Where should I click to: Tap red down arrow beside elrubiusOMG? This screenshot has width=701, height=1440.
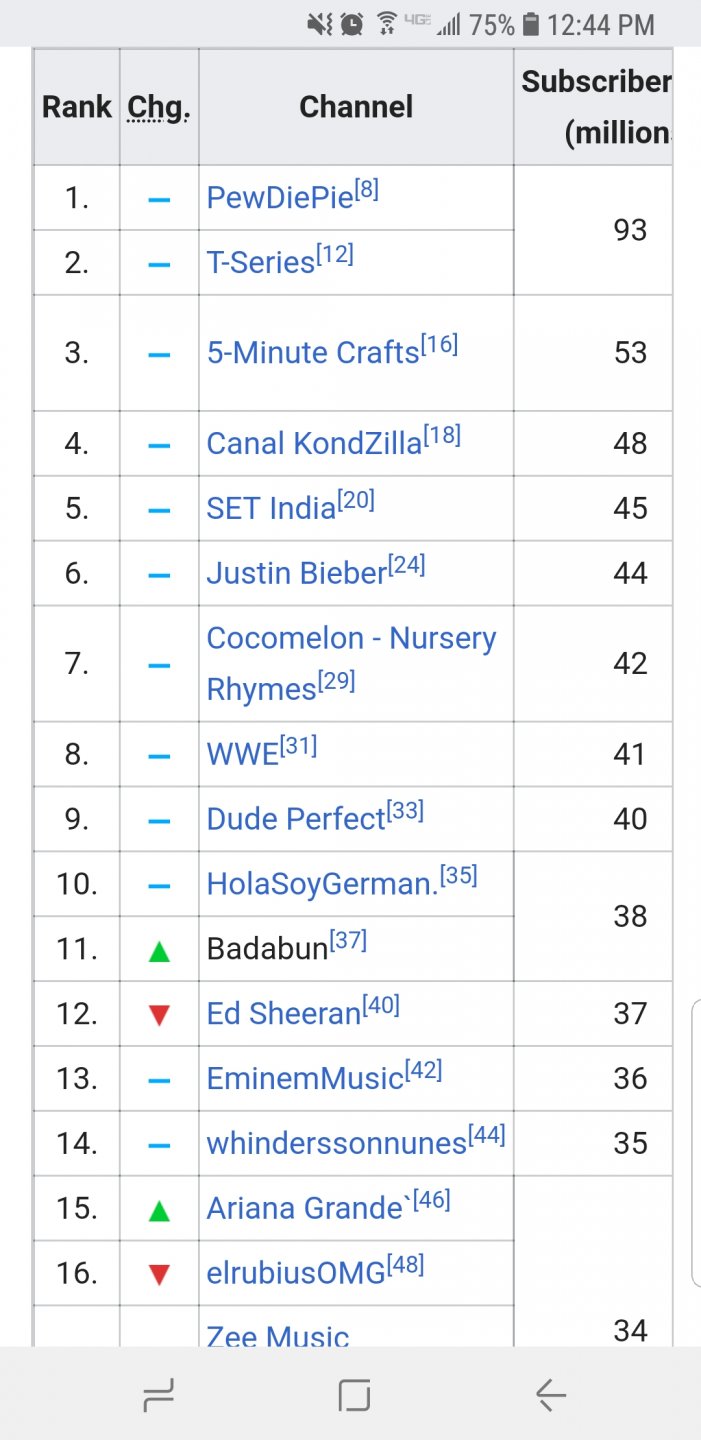[x=159, y=1275]
